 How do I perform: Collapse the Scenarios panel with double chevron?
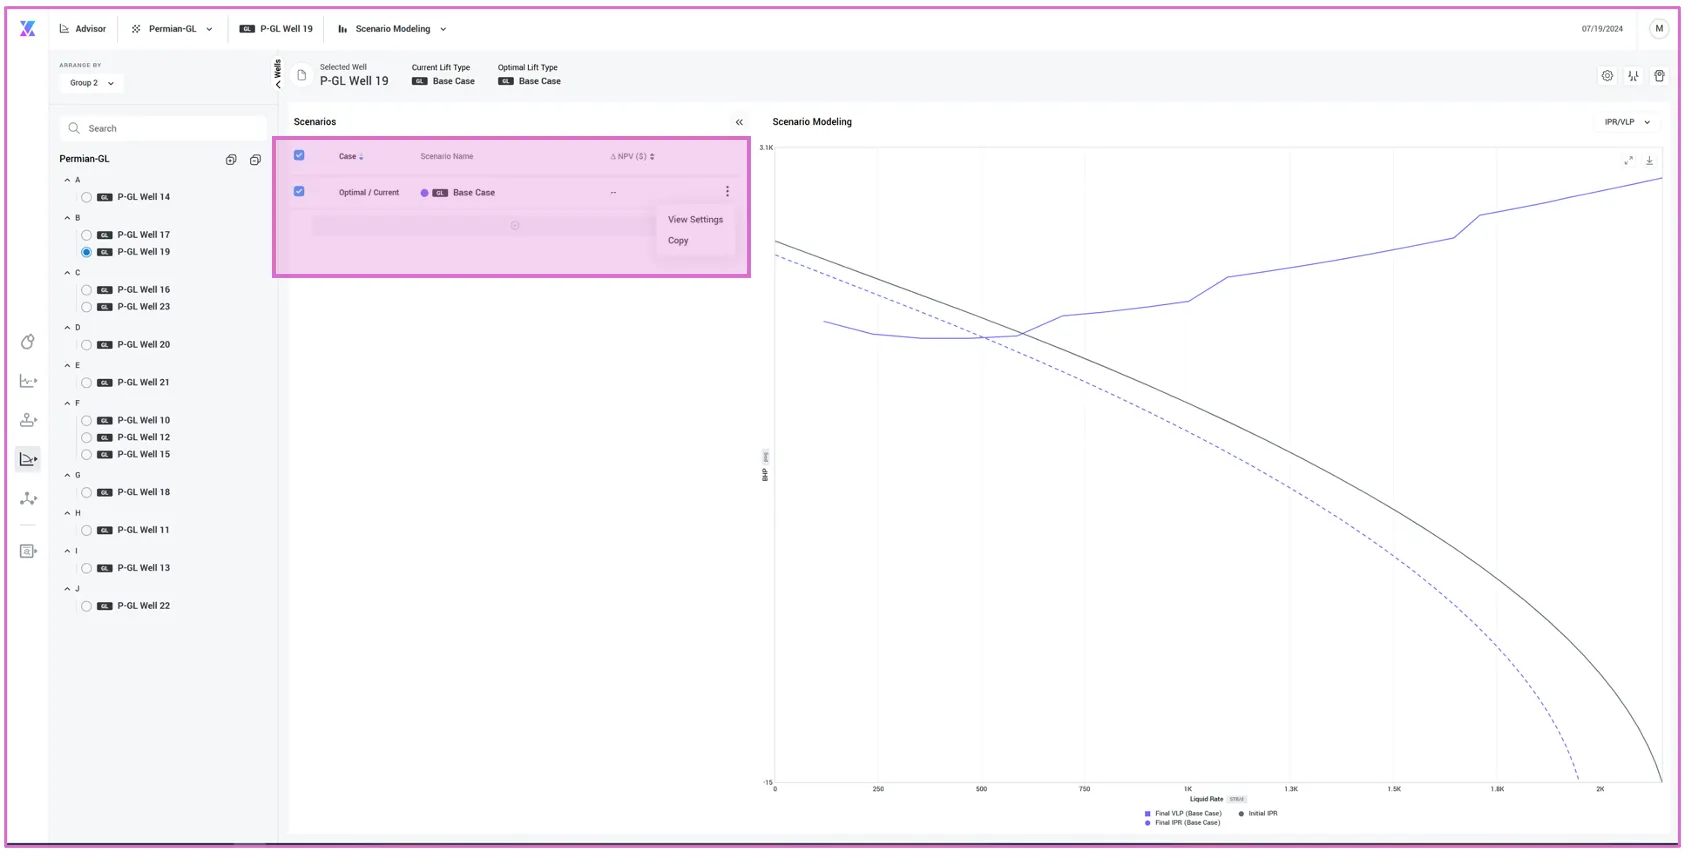pyautogui.click(x=740, y=122)
